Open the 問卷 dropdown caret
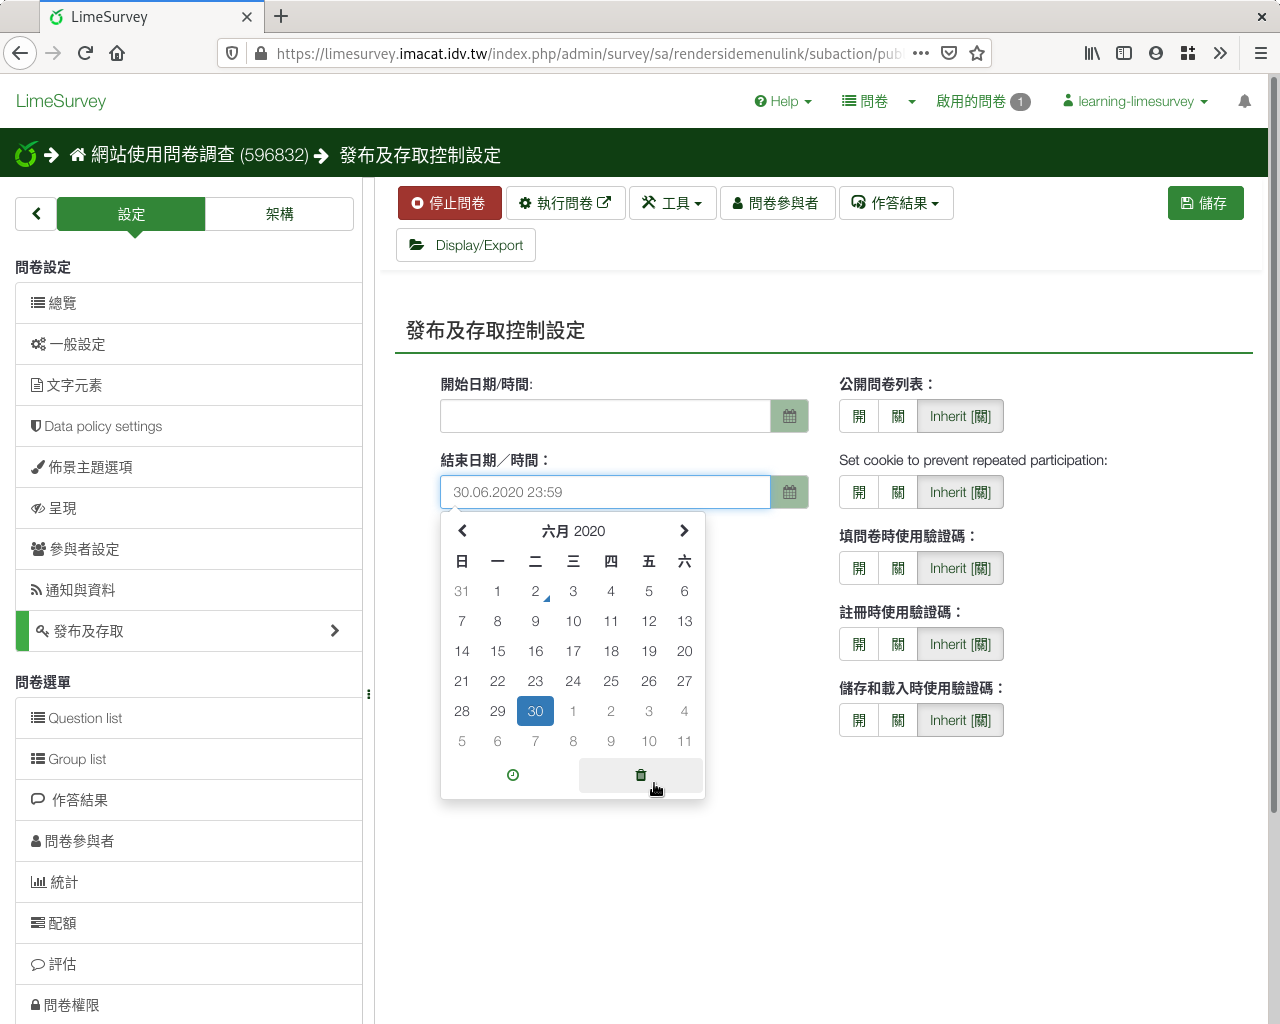Image resolution: width=1280 pixels, height=1024 pixels. [x=912, y=101]
